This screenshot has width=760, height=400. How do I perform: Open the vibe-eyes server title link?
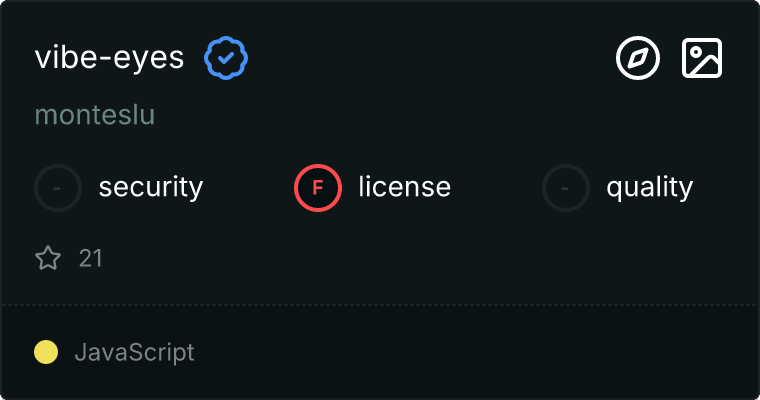pyautogui.click(x=109, y=58)
